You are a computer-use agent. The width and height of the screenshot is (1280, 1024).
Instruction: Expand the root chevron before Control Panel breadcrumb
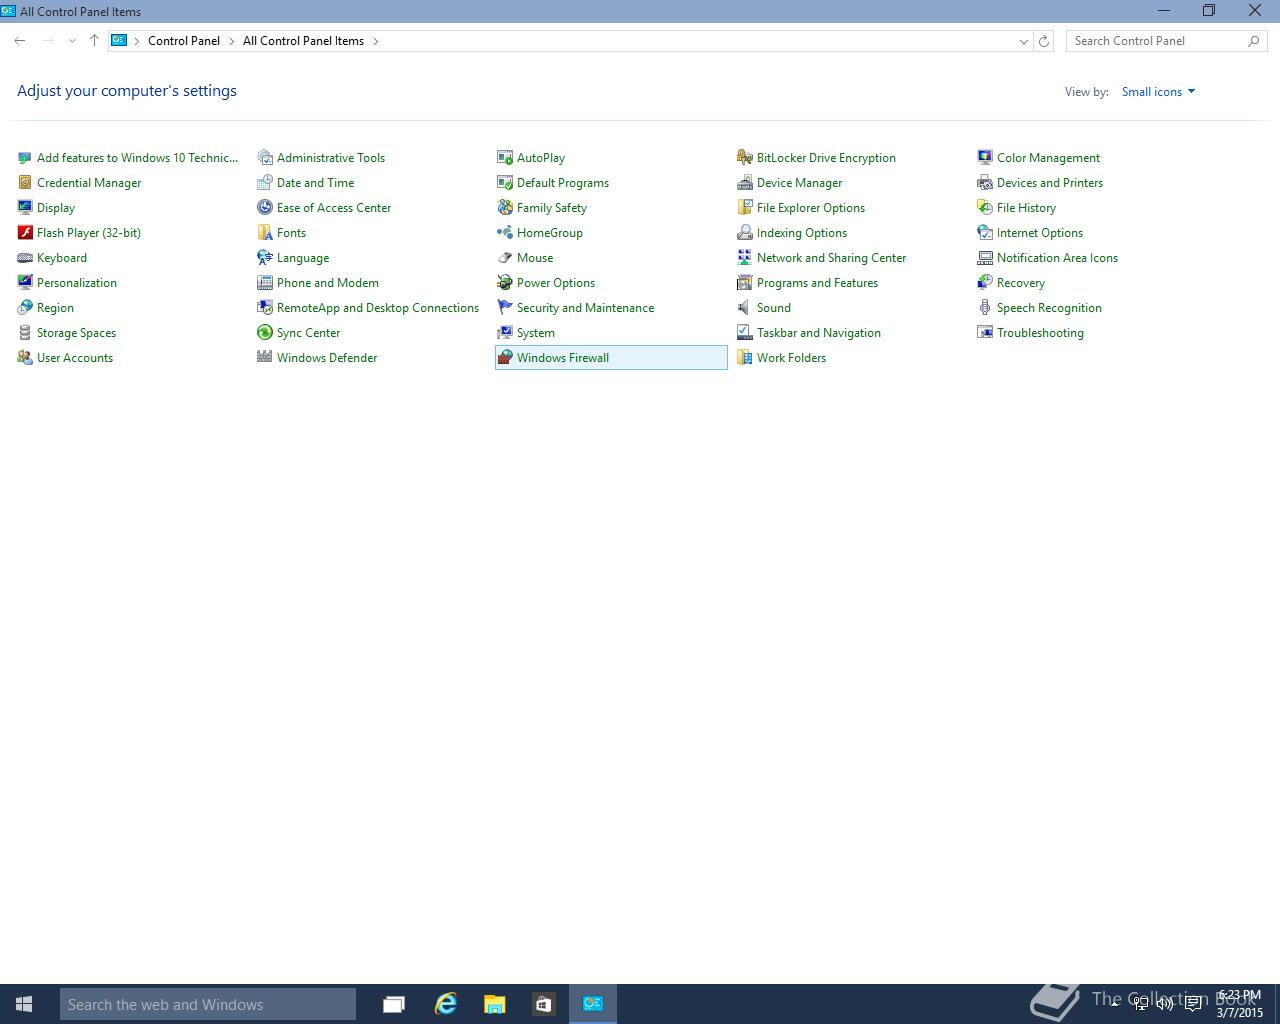click(x=137, y=41)
